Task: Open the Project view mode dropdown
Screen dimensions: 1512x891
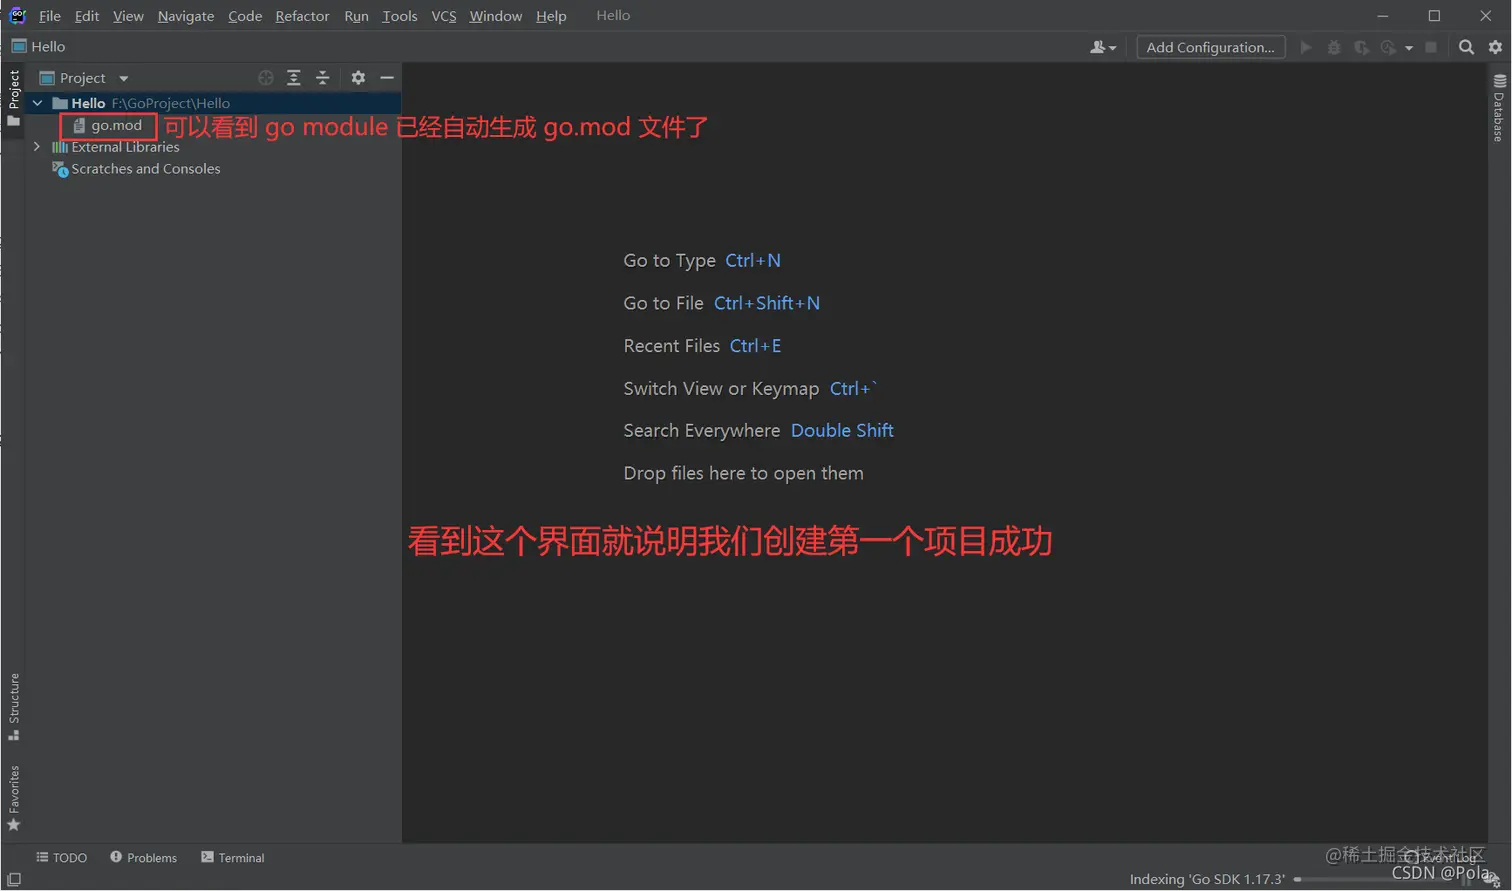Action: pyautogui.click(x=123, y=77)
